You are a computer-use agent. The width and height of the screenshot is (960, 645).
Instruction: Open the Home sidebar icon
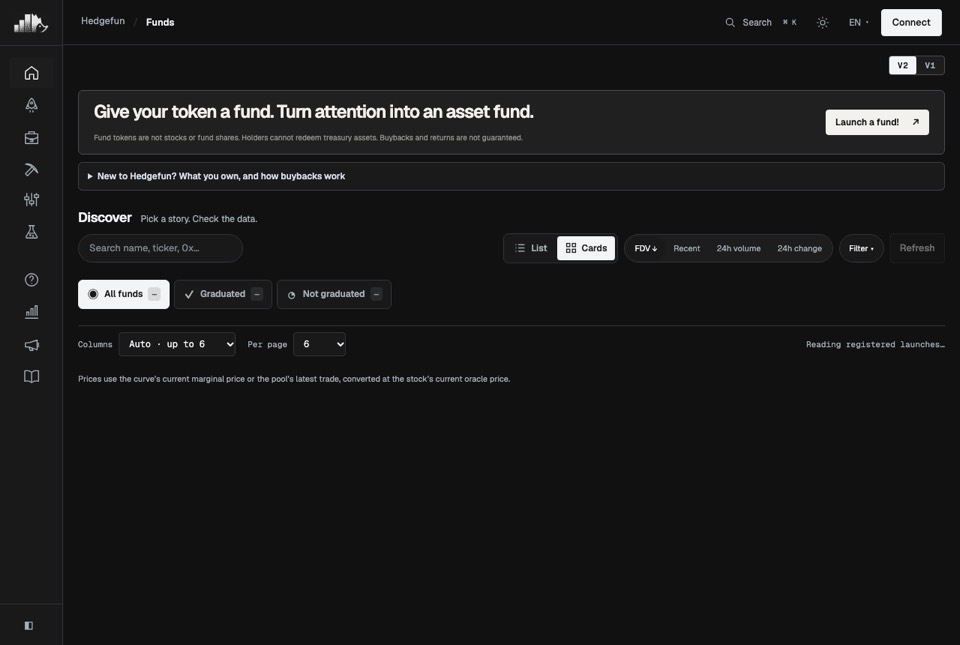tap(31, 73)
